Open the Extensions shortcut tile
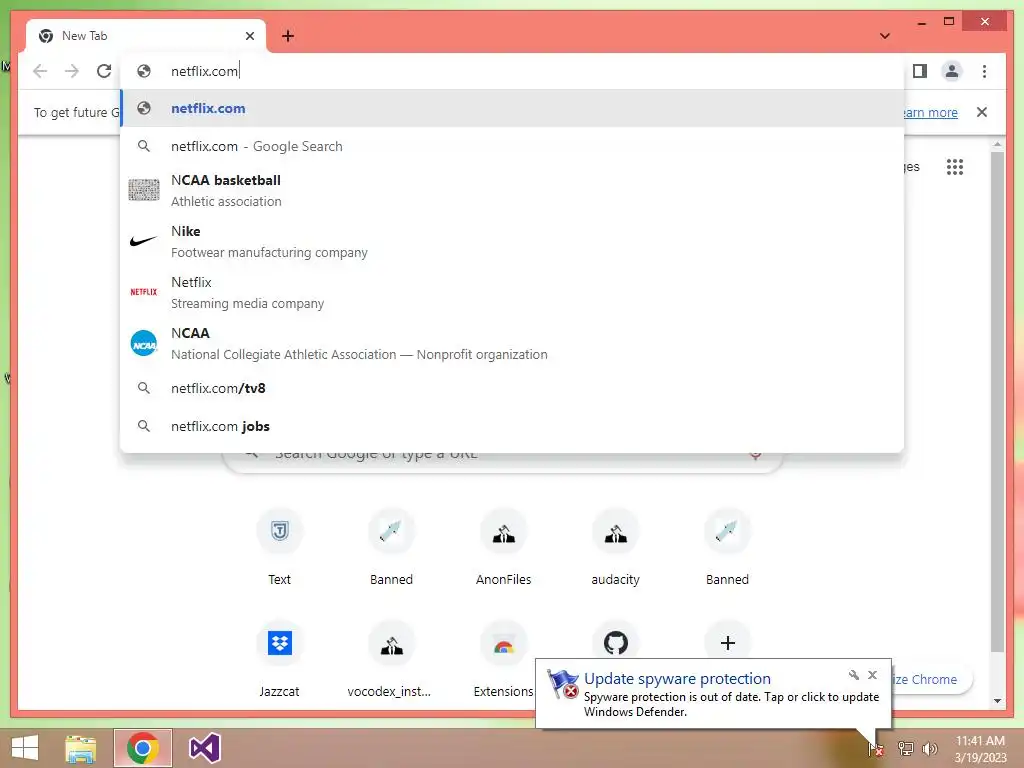Viewport: 1024px width, 768px height. click(x=504, y=660)
